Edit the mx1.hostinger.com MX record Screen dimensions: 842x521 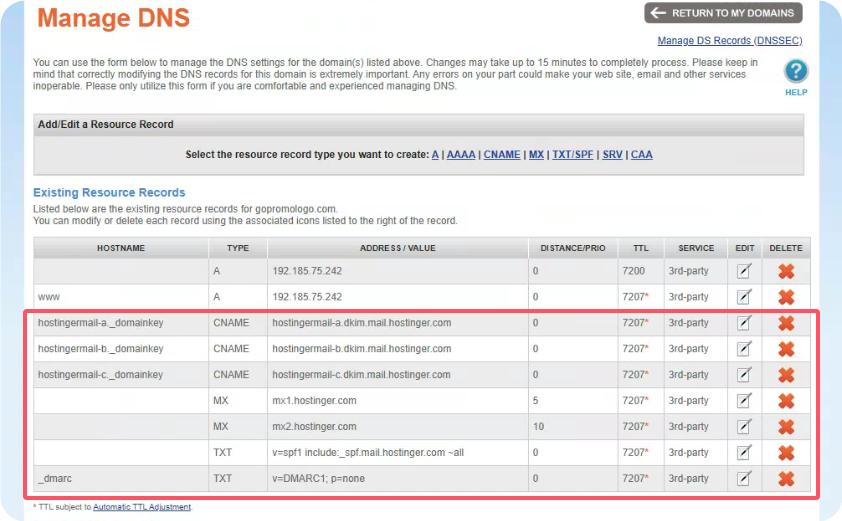744,401
